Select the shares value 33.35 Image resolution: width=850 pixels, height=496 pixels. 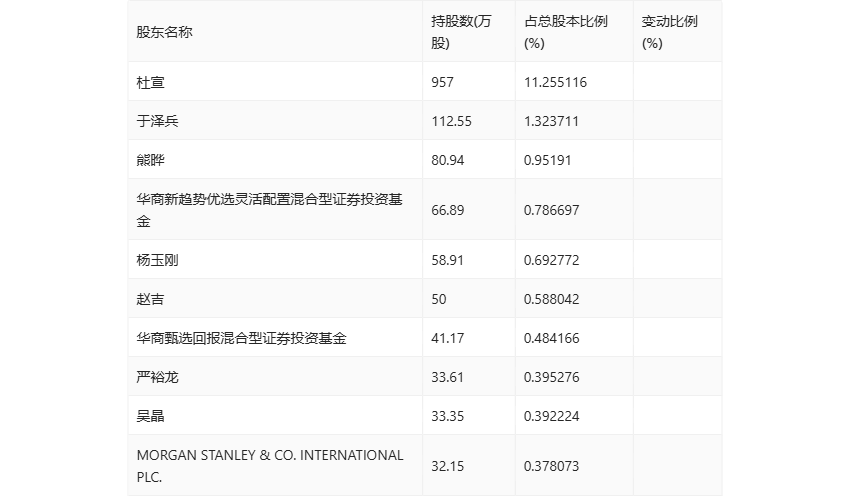(x=448, y=416)
